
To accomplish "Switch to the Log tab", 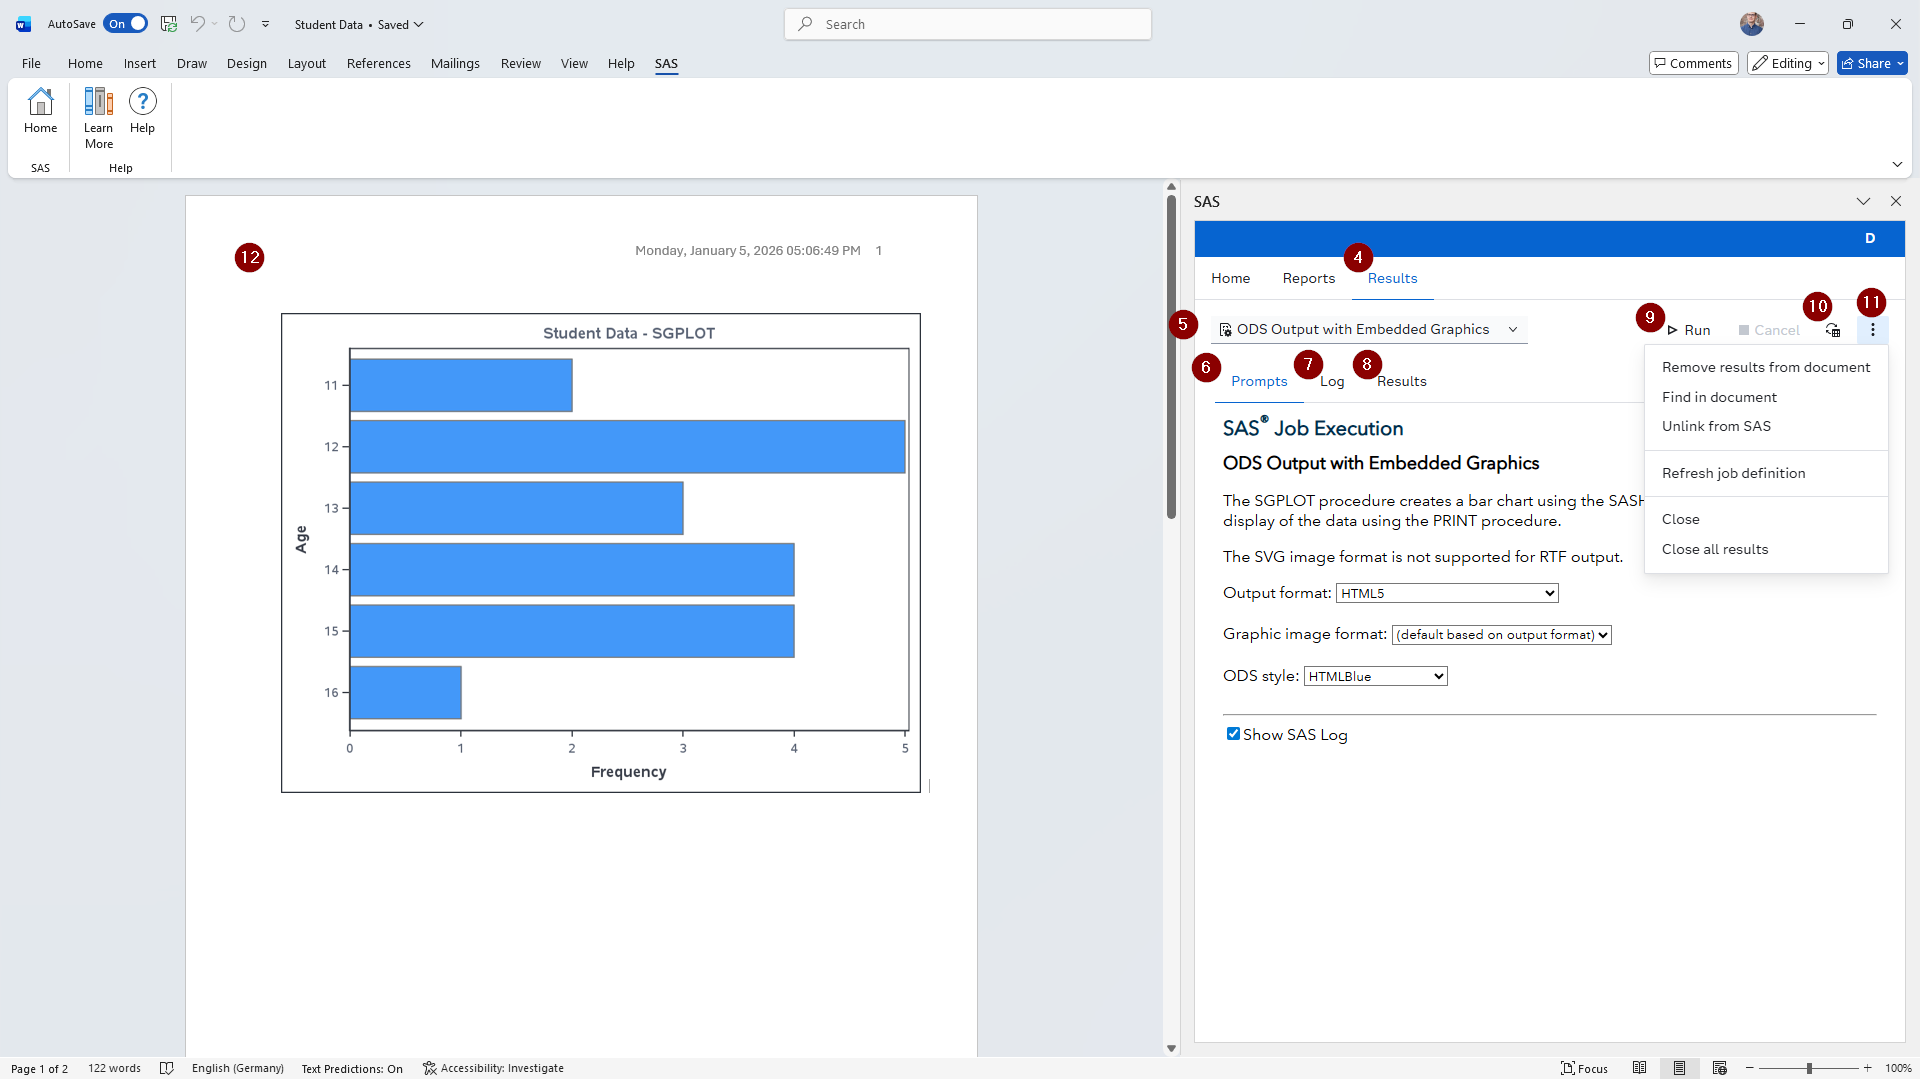I will 1331,381.
